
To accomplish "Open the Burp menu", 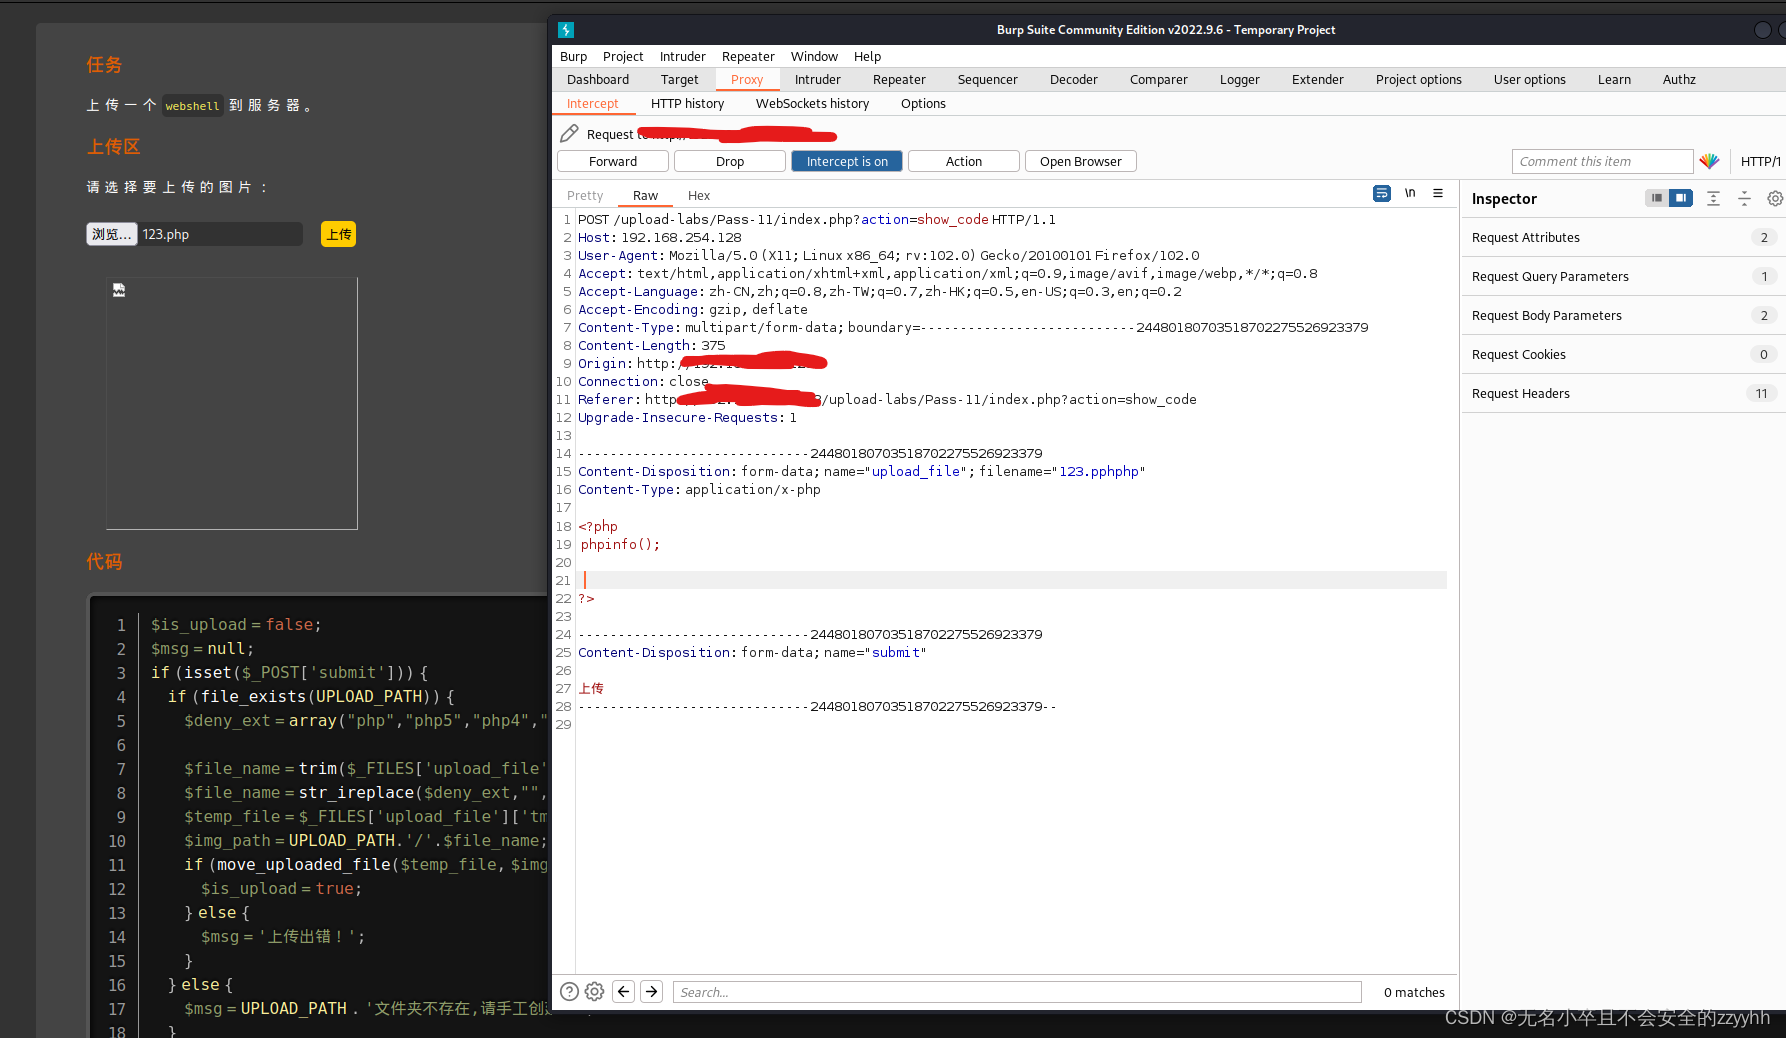I will click(x=573, y=56).
